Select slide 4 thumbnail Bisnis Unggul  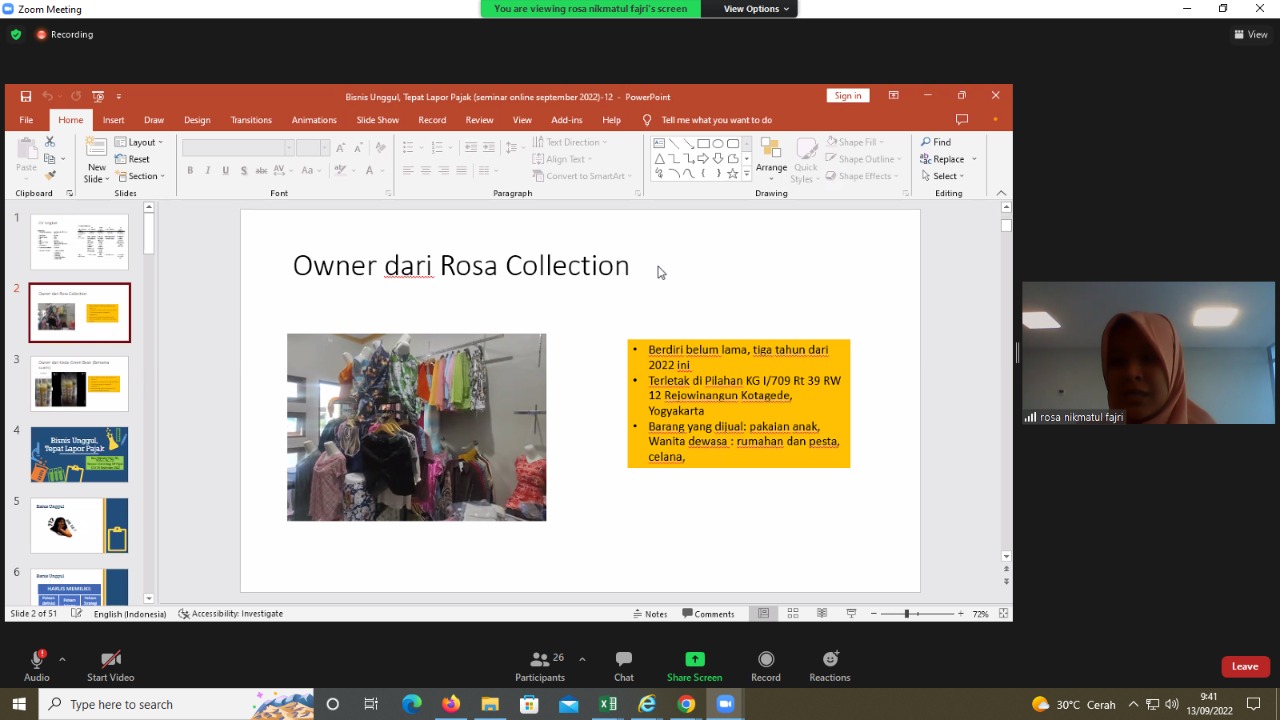tap(80, 454)
